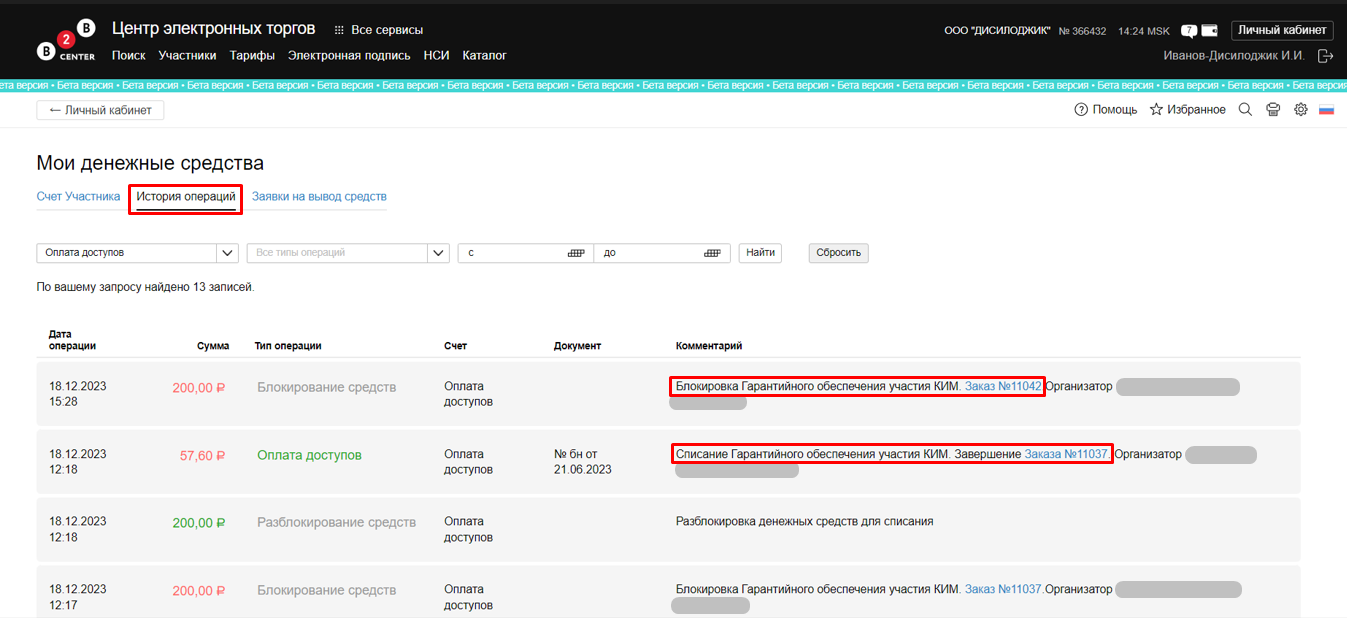
Task: Click the printer icon
Action: [1273, 110]
